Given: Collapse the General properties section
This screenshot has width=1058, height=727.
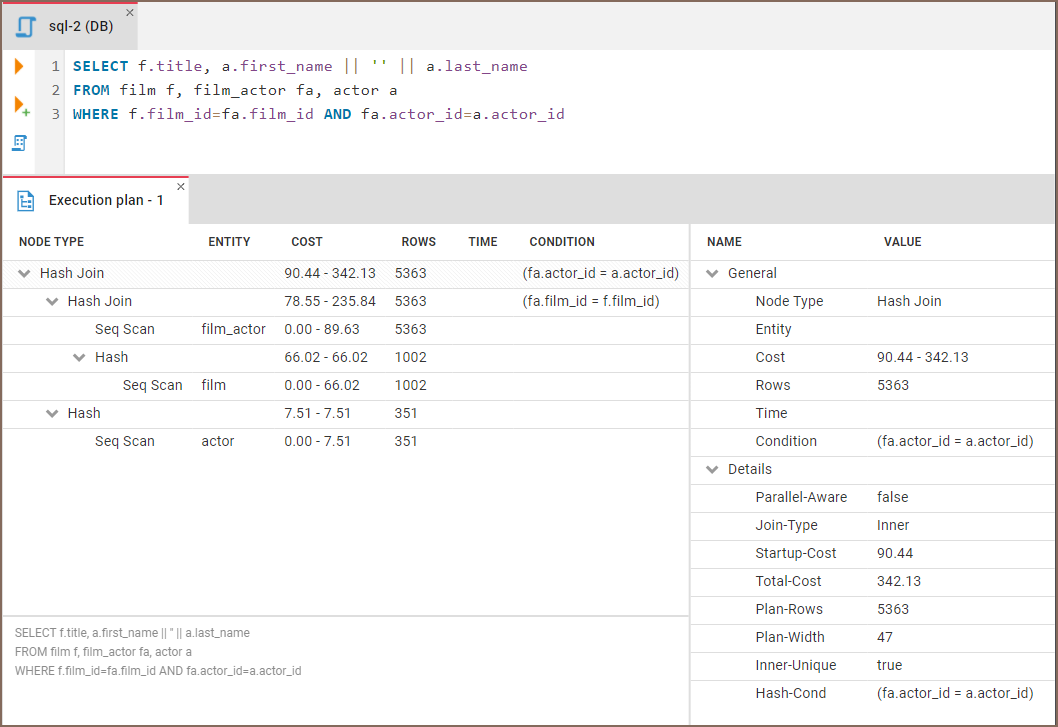Looking at the screenshot, I should click(x=712, y=273).
